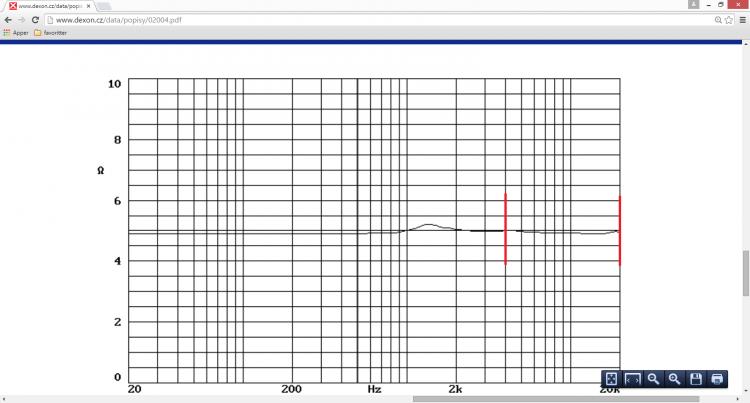Viewport: 750px width, 403px height.
Task: Open the Apper apps shortcut
Action: click(x=16, y=33)
